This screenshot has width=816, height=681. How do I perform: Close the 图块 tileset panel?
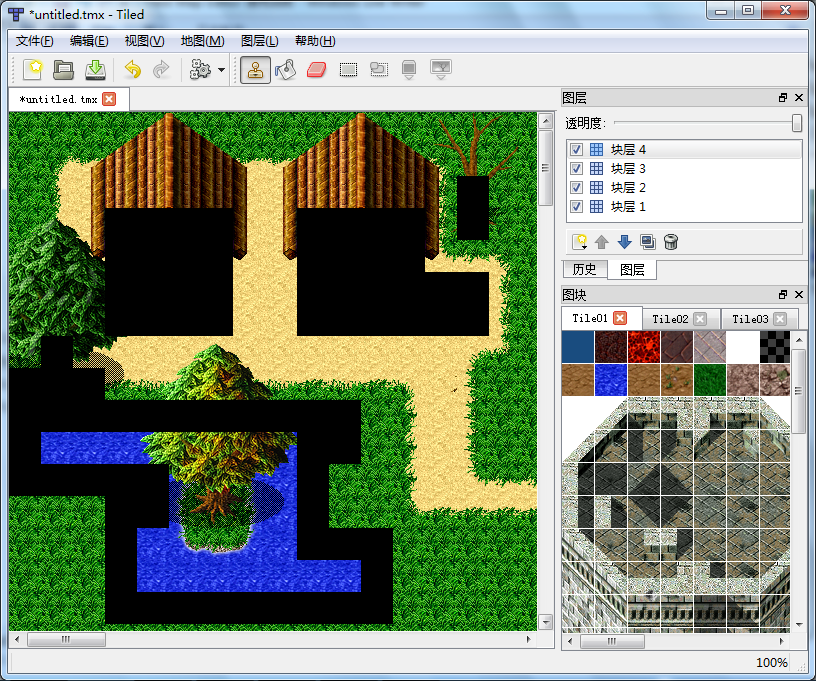pyautogui.click(x=799, y=295)
